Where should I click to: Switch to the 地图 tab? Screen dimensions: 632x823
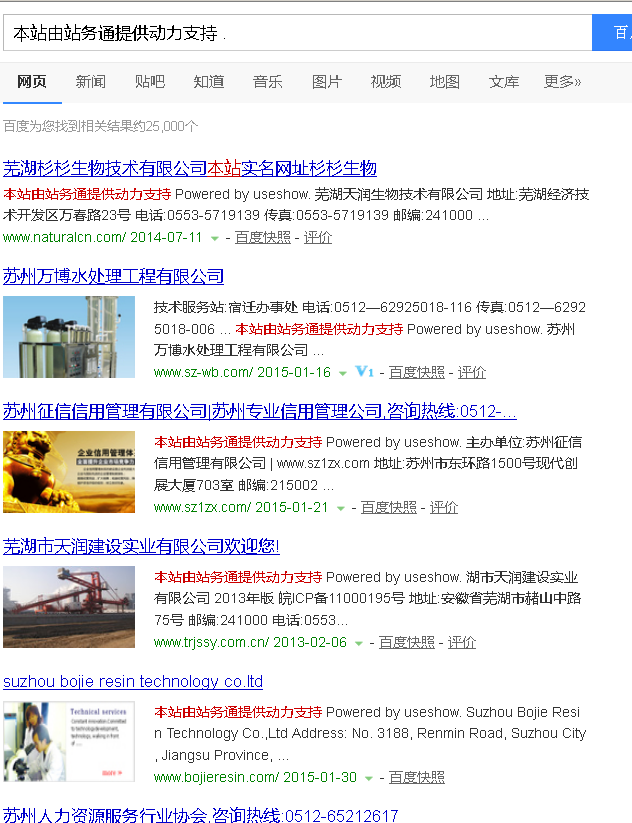click(445, 82)
